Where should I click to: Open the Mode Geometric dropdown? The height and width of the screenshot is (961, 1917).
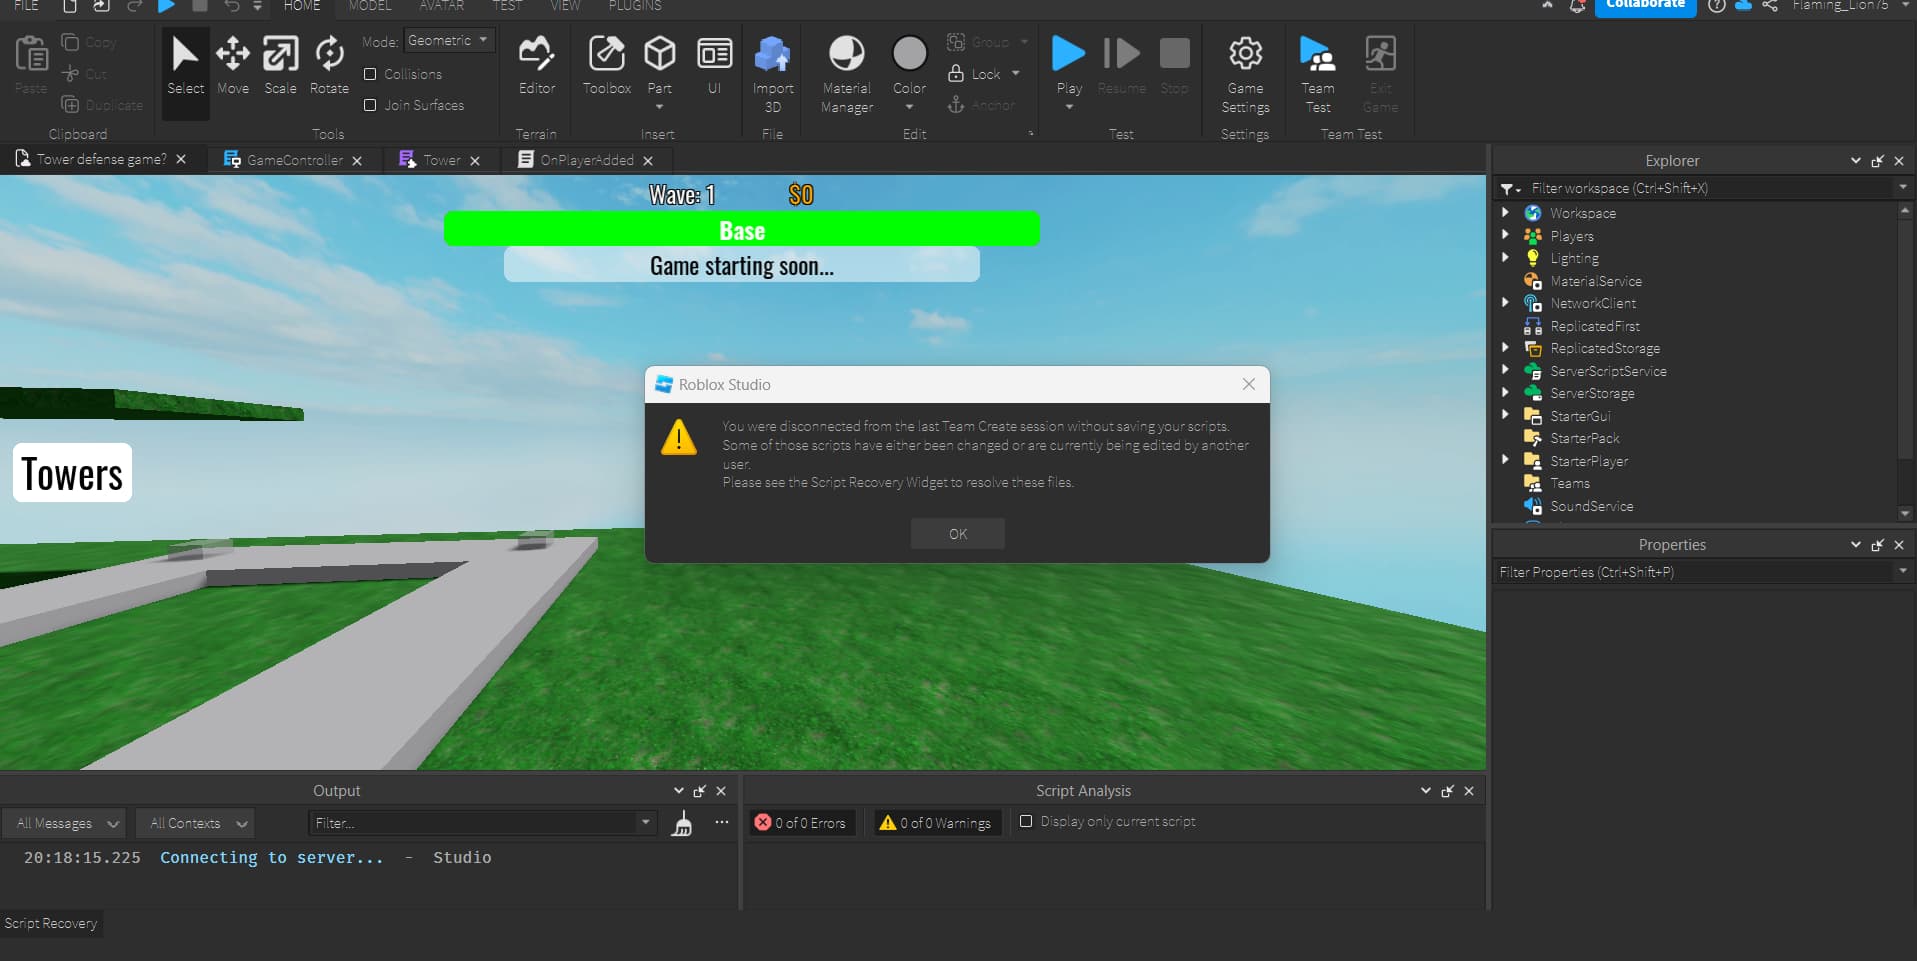[x=449, y=41]
